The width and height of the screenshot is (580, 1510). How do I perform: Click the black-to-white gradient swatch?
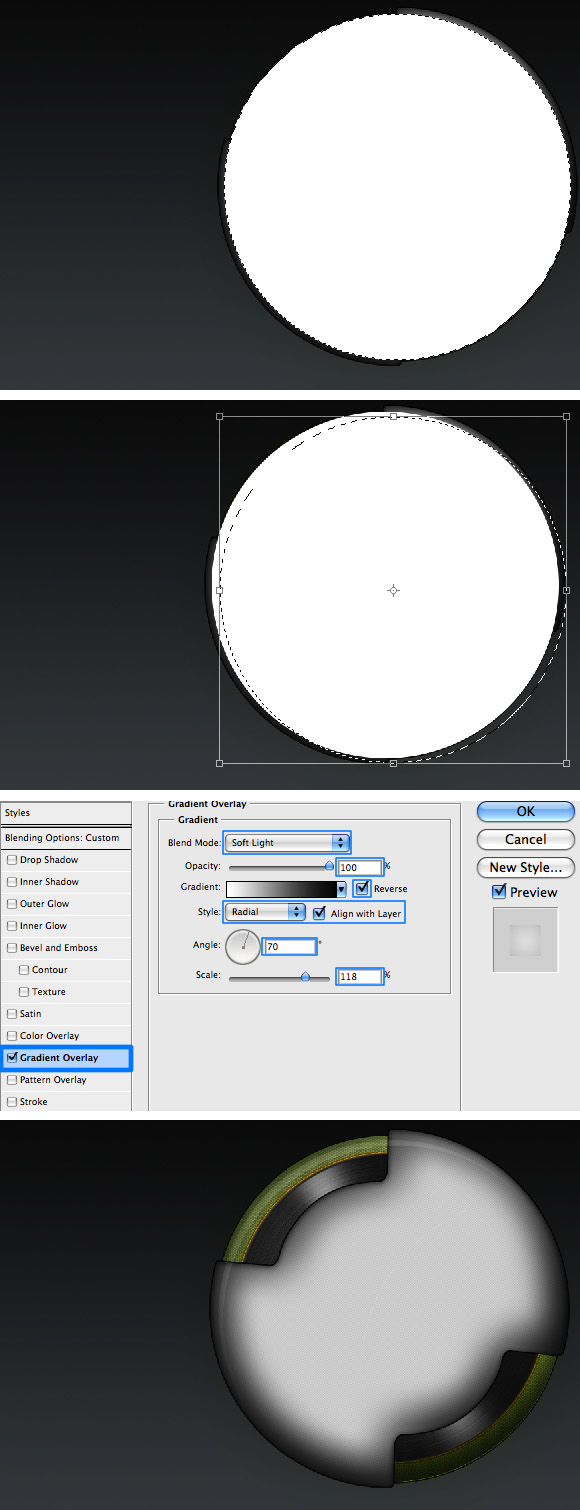point(281,889)
